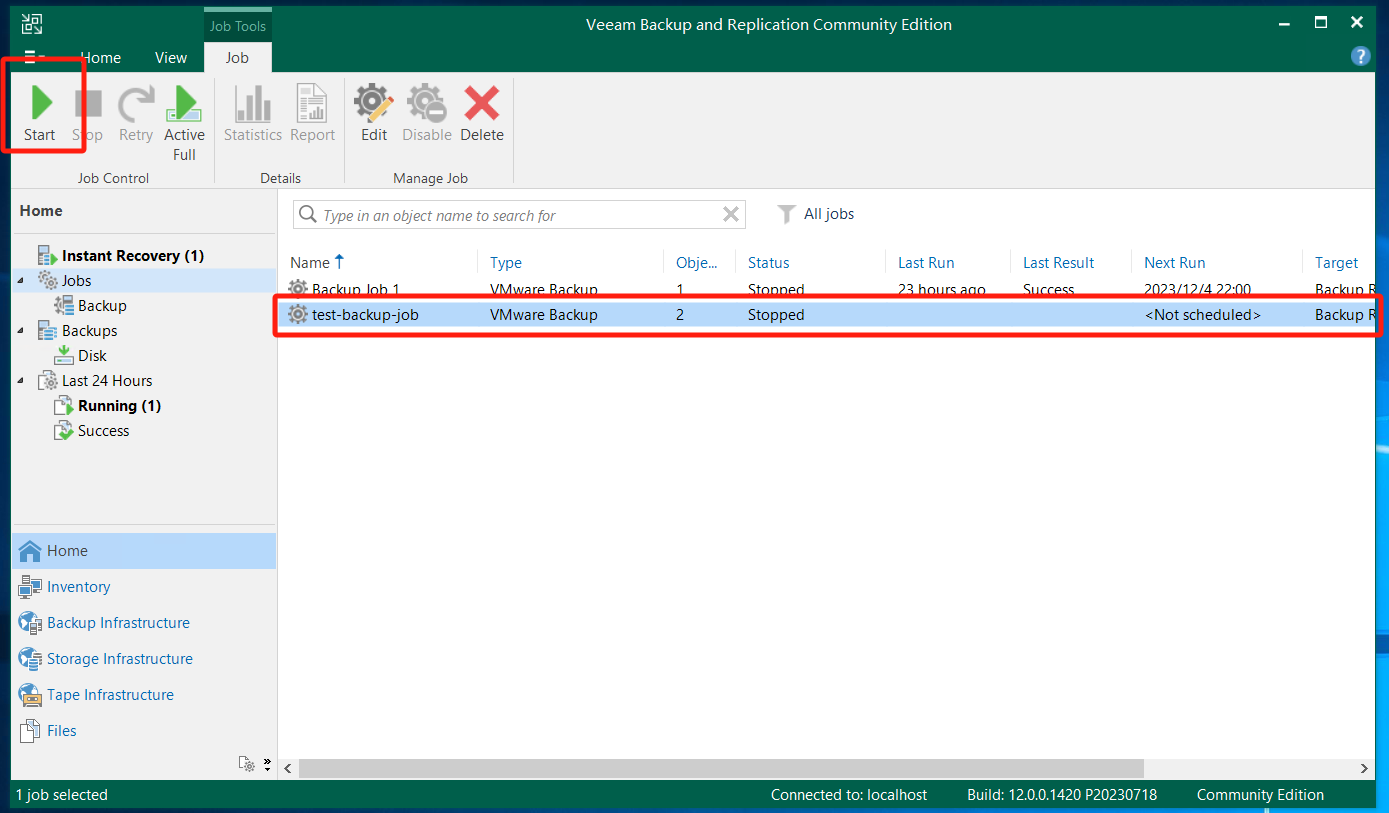Select the Jobs tree node

[77, 280]
